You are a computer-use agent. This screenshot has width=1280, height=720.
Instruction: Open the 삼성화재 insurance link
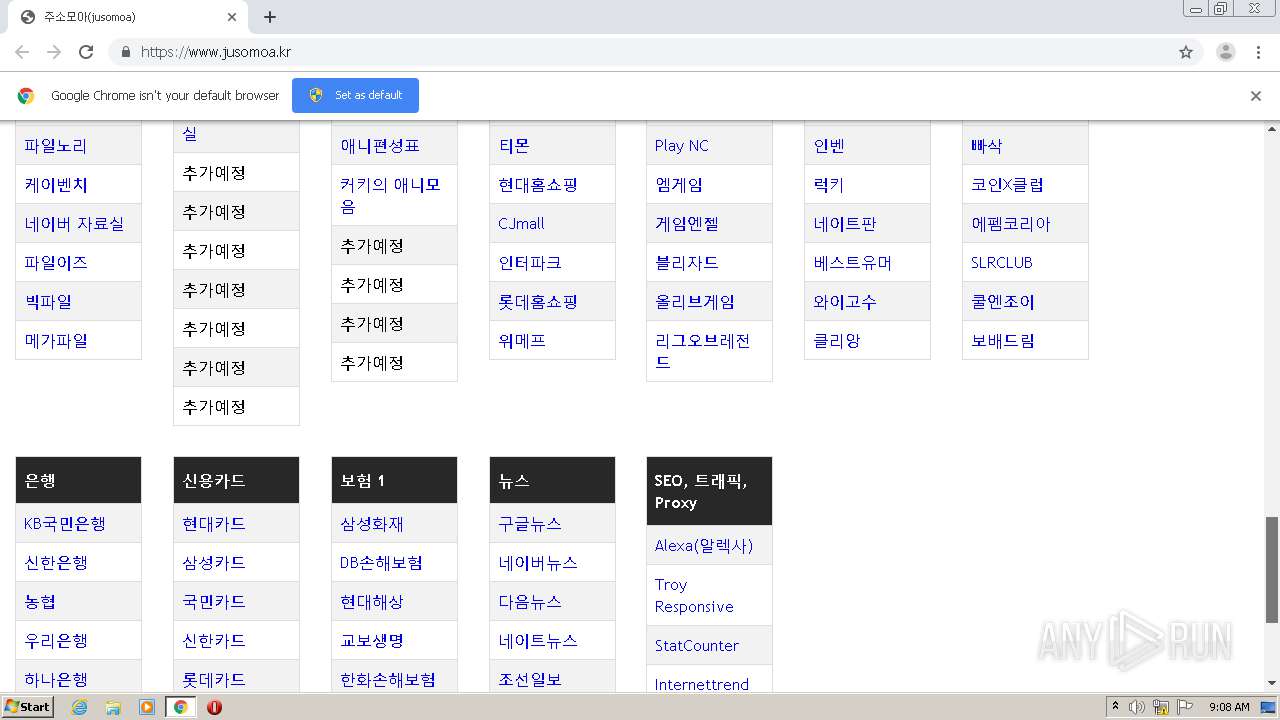coord(372,524)
